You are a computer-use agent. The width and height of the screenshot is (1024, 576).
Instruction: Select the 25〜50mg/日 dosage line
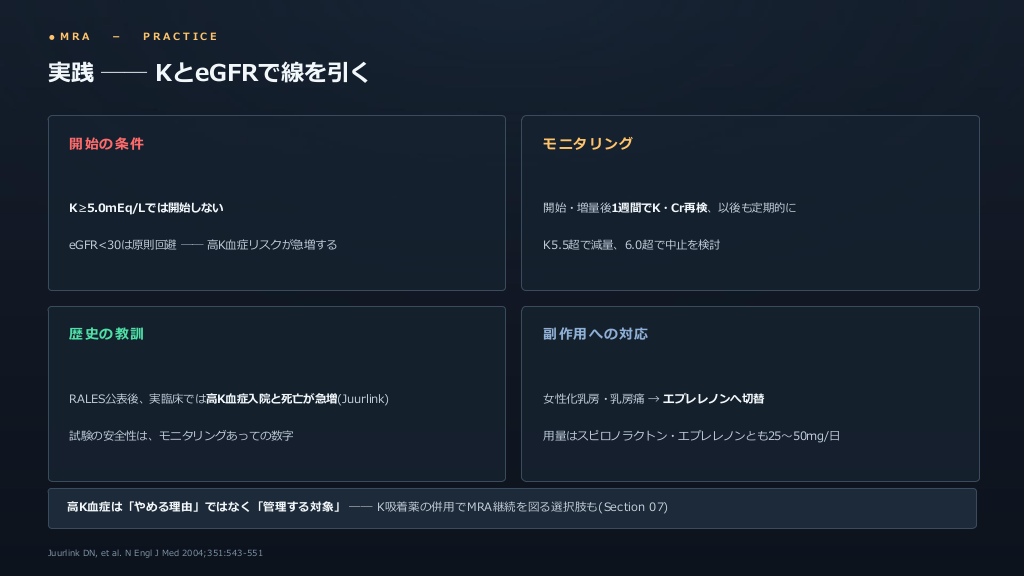(x=692, y=436)
